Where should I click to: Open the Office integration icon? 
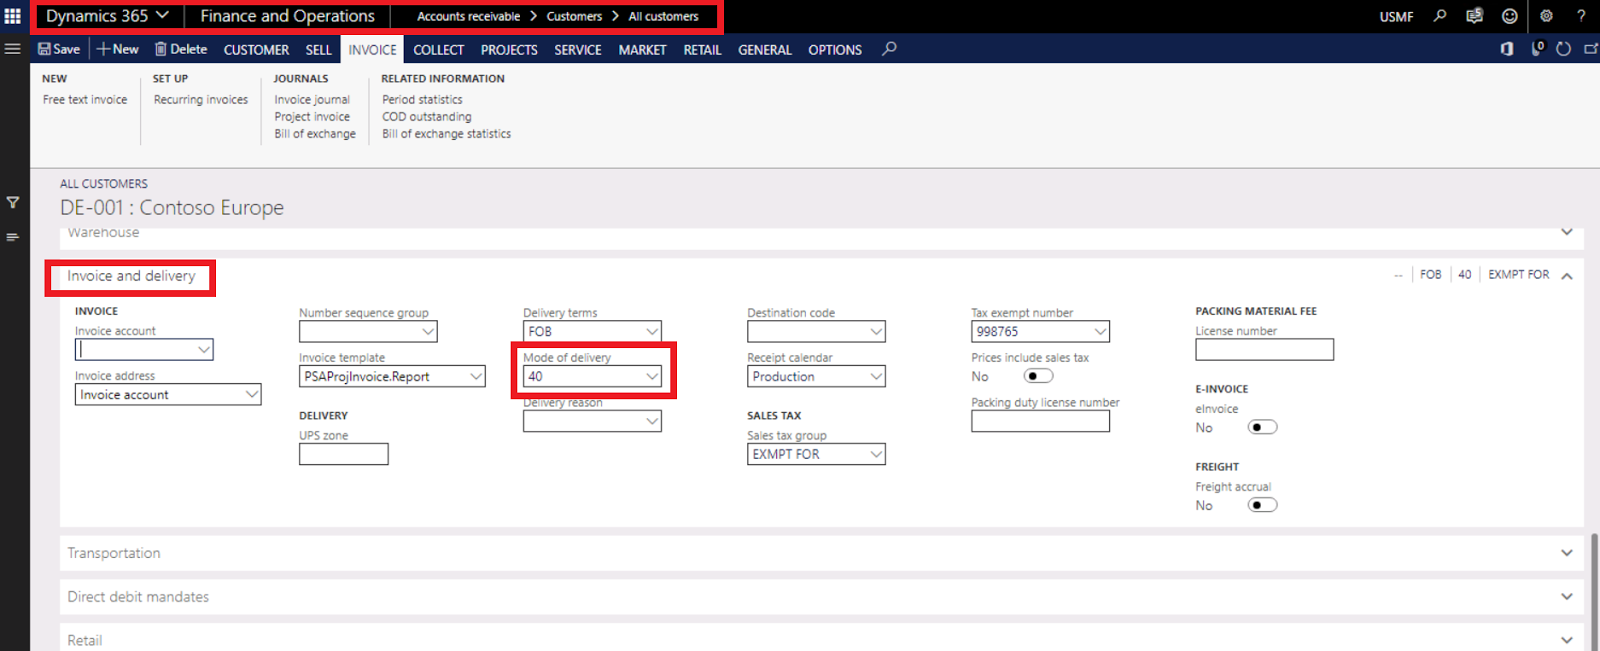[1507, 48]
